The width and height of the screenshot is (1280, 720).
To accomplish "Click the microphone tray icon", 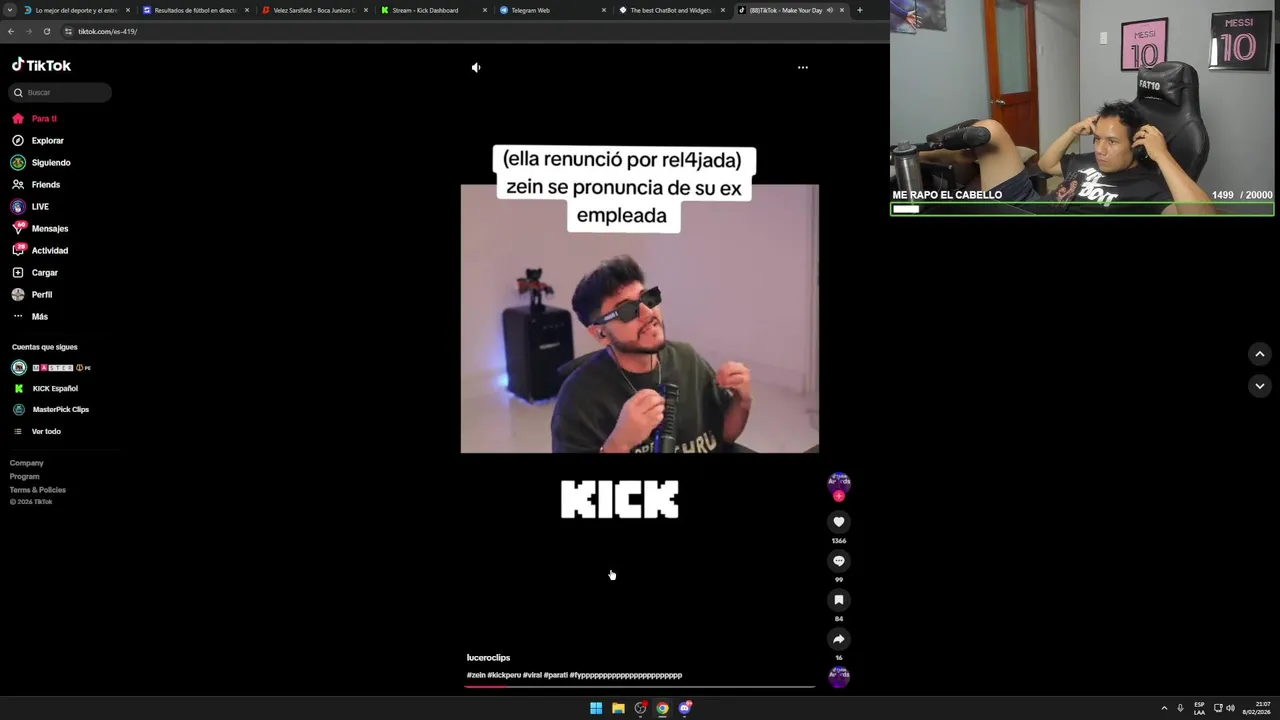I will coord(1180,708).
